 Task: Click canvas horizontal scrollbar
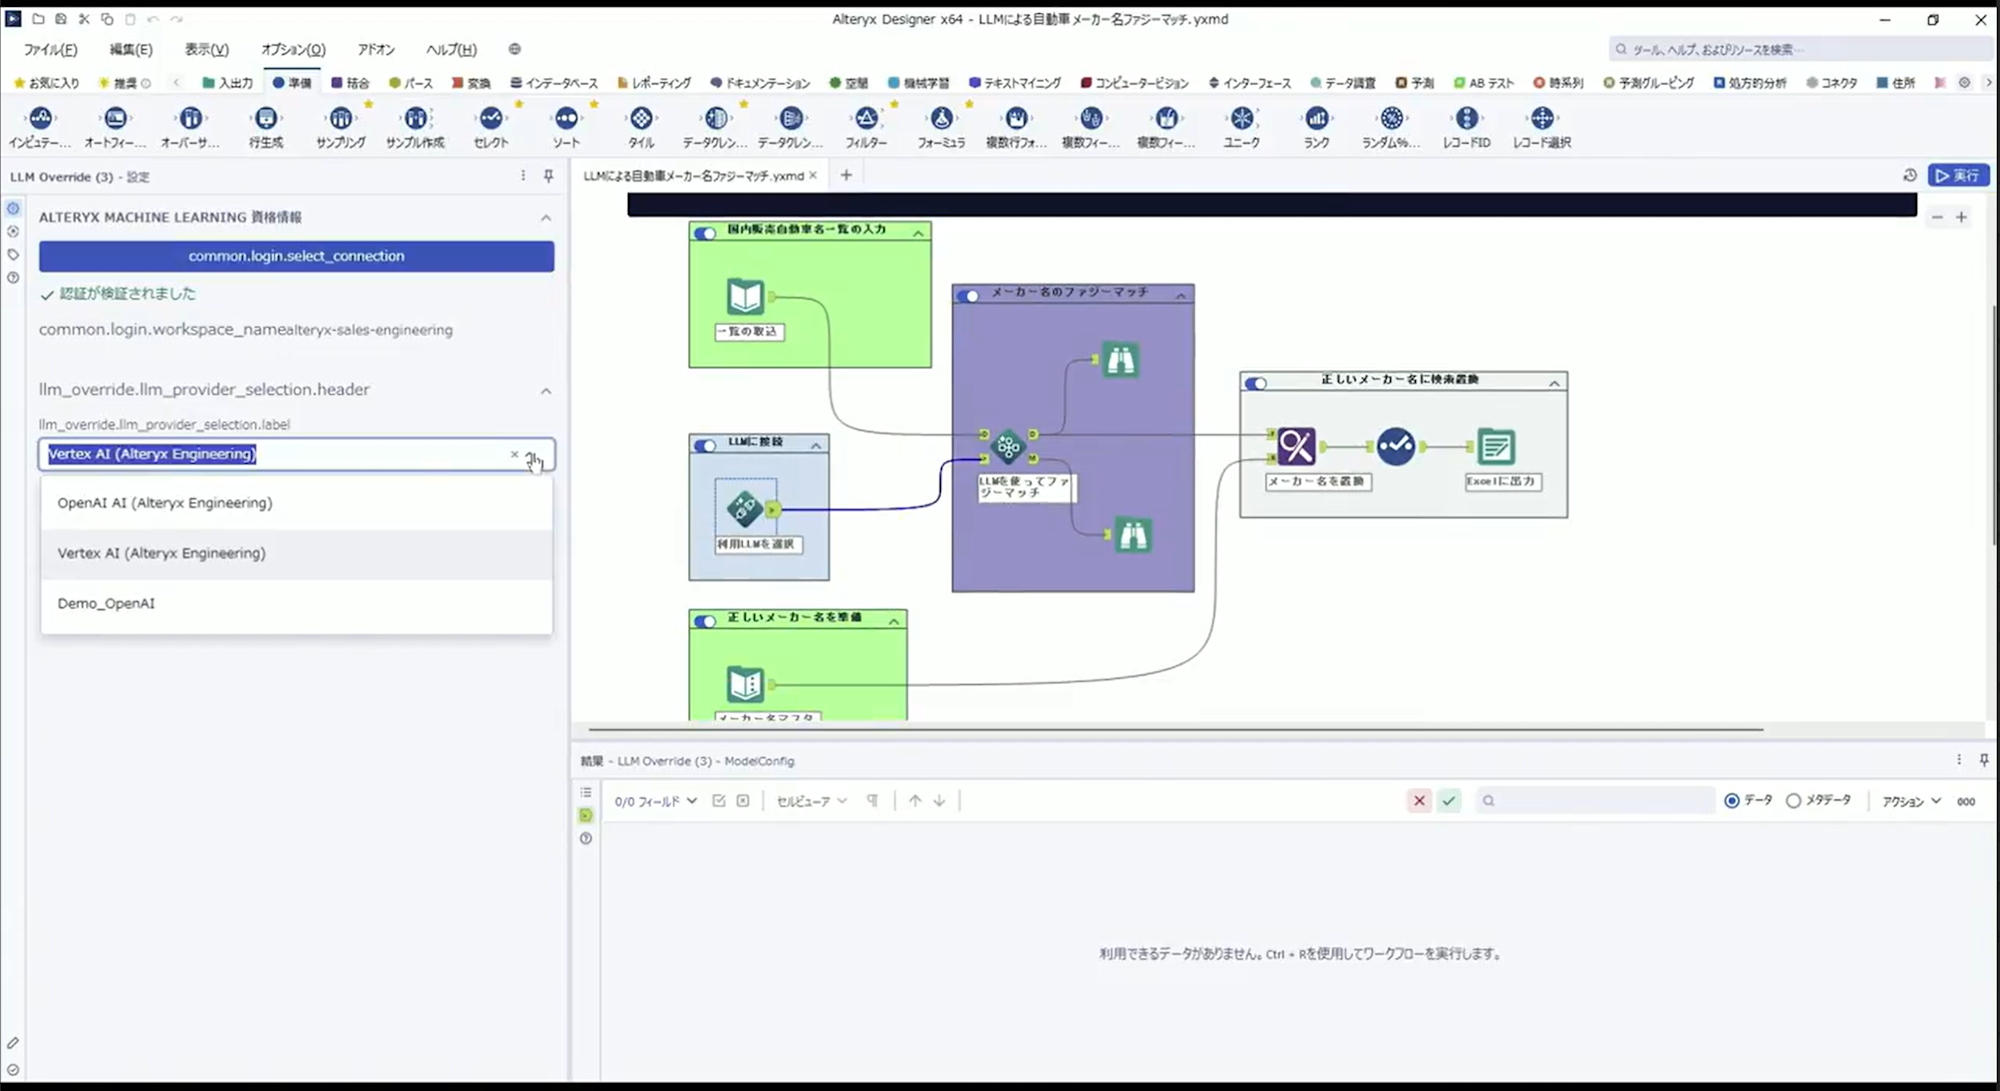[x=1175, y=730]
